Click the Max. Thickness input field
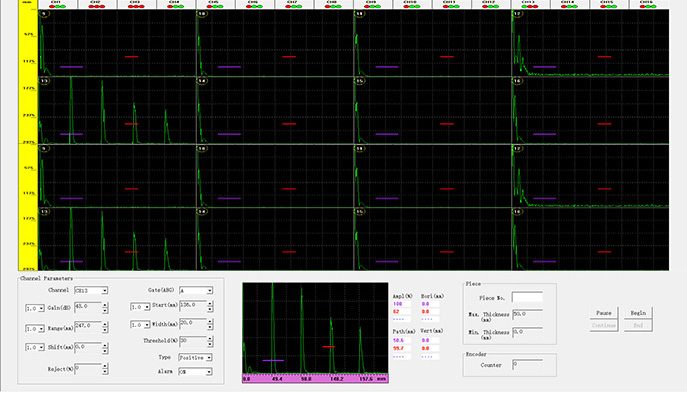 pyautogui.click(x=527, y=314)
